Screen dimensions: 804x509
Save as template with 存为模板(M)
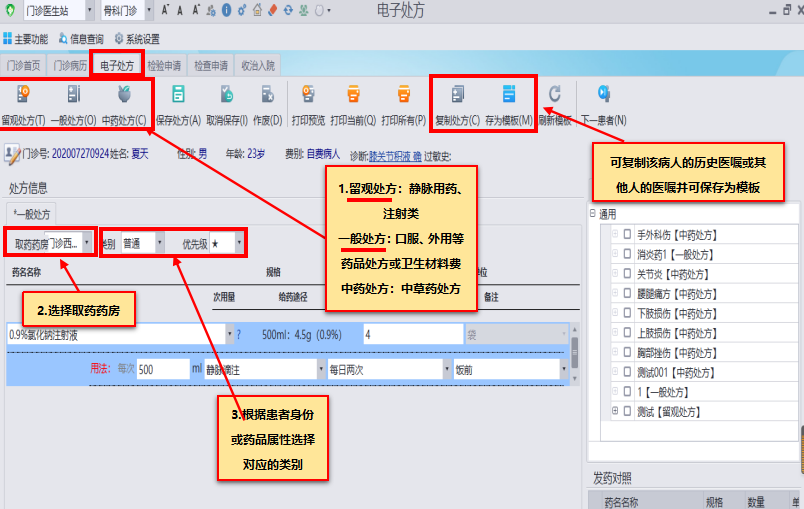point(509,95)
